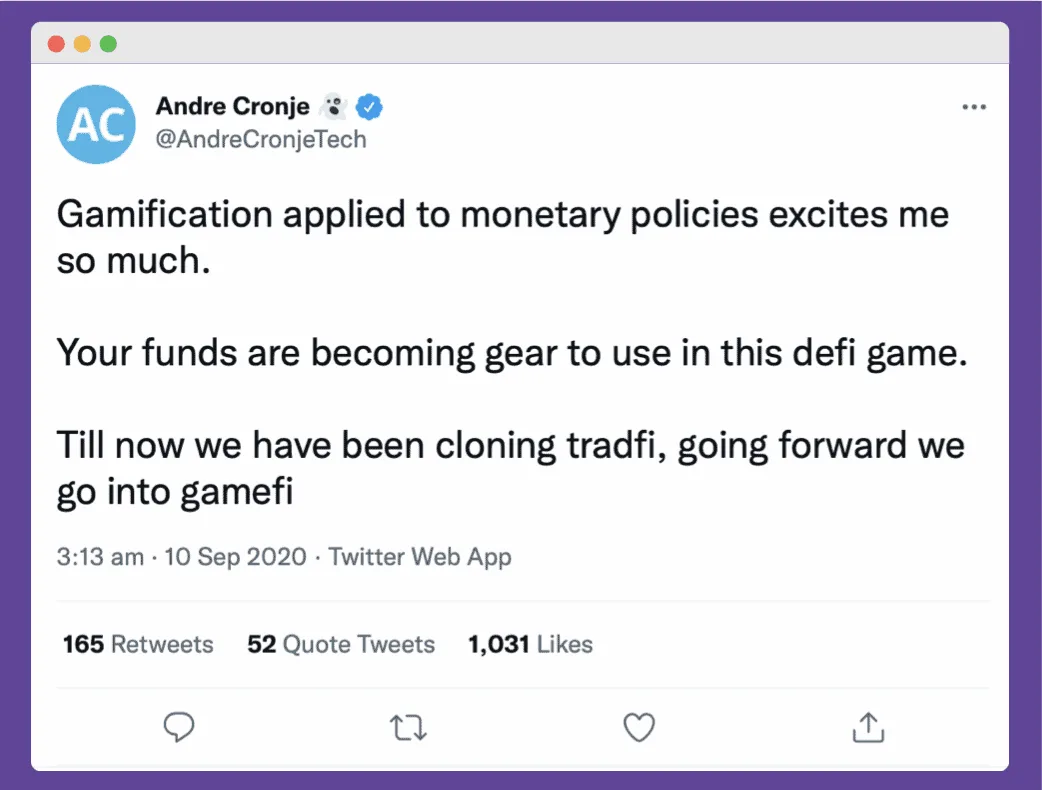Viewport: 1042px width, 790px height.
Task: Open the 52 Quote Tweets
Action: coord(340,644)
